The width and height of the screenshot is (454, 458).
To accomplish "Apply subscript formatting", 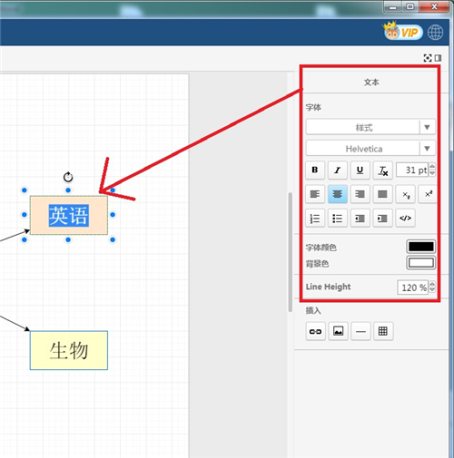I will click(406, 194).
